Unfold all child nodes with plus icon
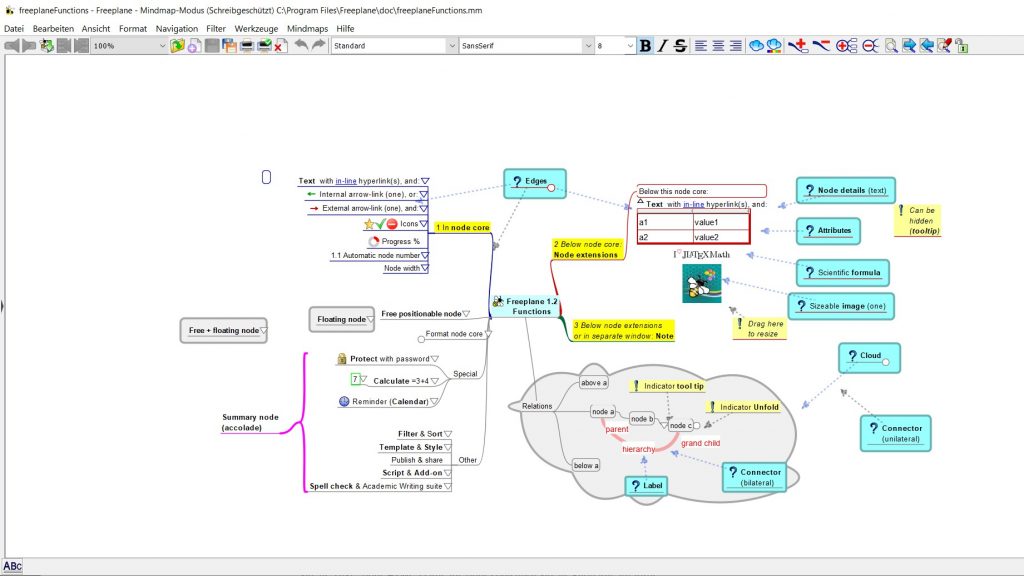The image size is (1024, 576). 846,46
